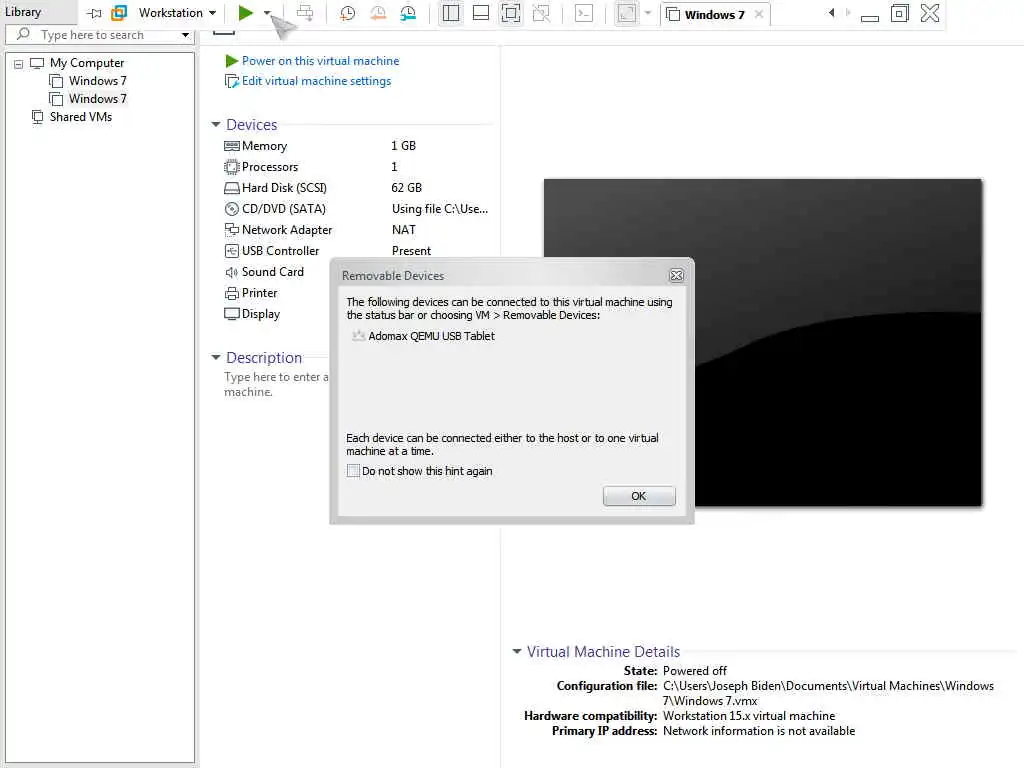The height and width of the screenshot is (768, 1024).
Task: Select Adomax QEMU USB Tablet in dialog
Action: [431, 336]
